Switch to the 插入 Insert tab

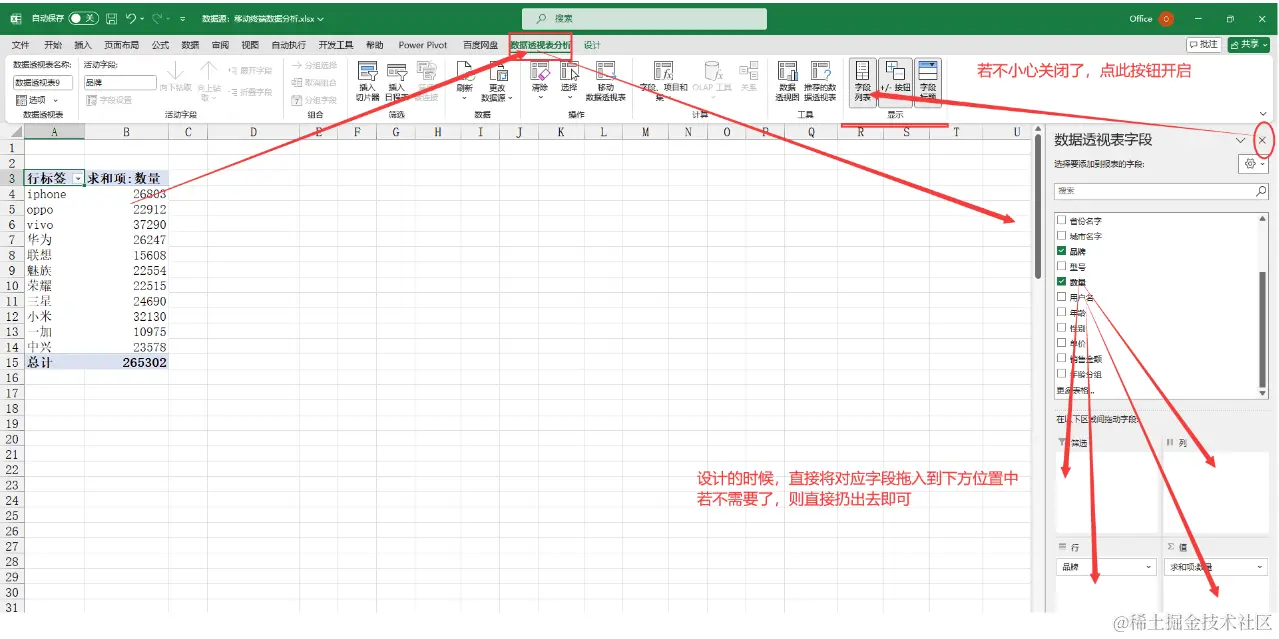[x=83, y=45]
